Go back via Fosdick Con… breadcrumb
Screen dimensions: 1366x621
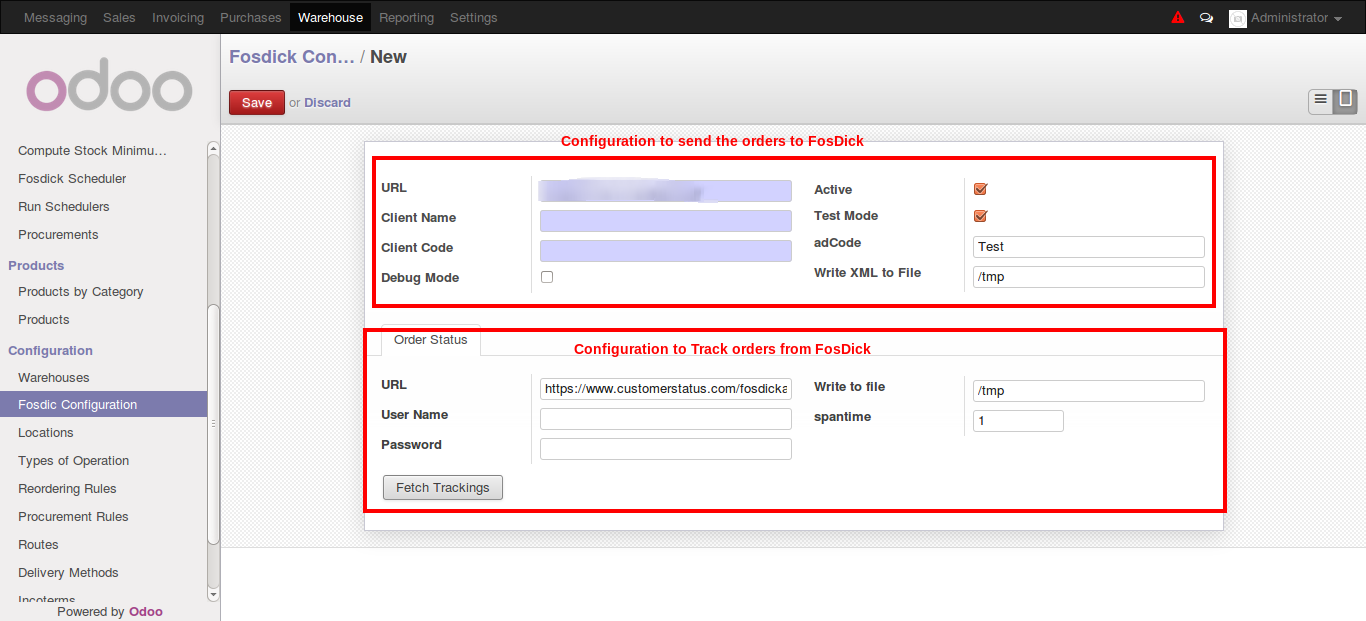click(x=292, y=57)
